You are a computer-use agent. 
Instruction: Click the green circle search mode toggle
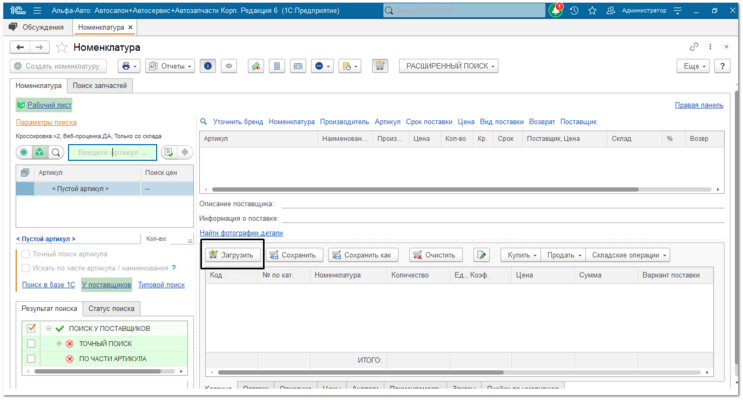(24, 152)
